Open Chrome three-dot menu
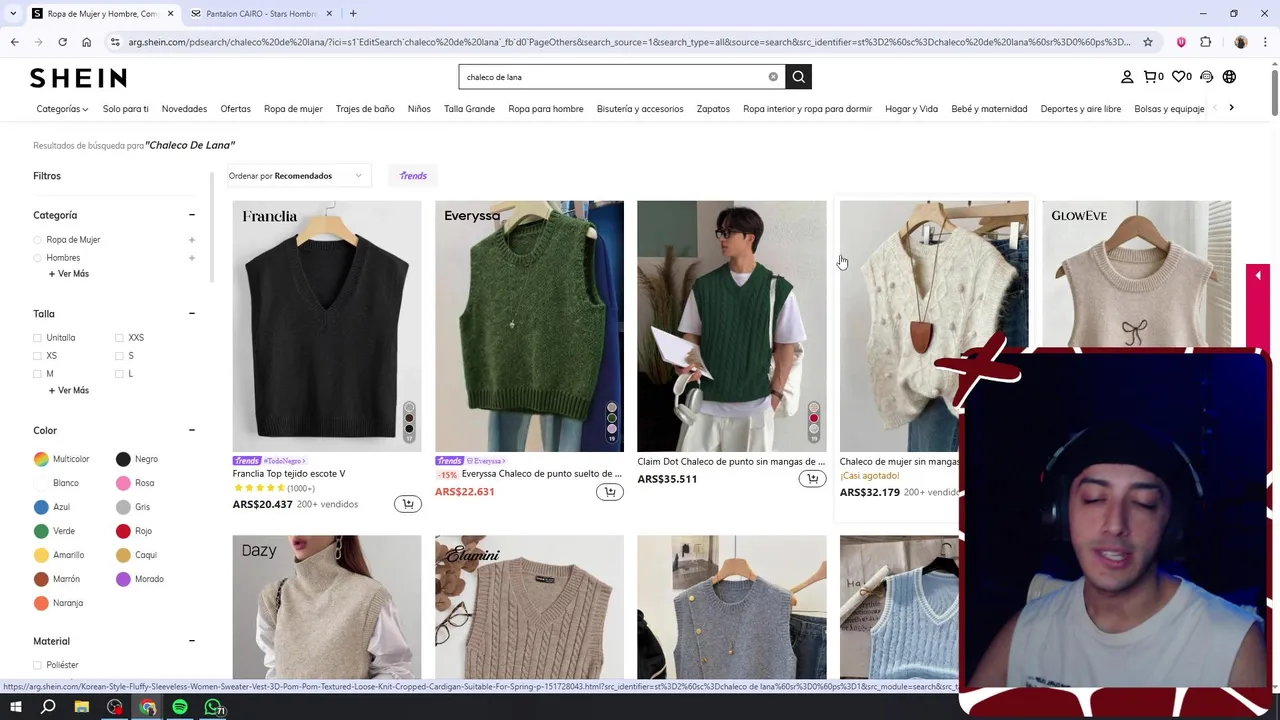 (1265, 42)
